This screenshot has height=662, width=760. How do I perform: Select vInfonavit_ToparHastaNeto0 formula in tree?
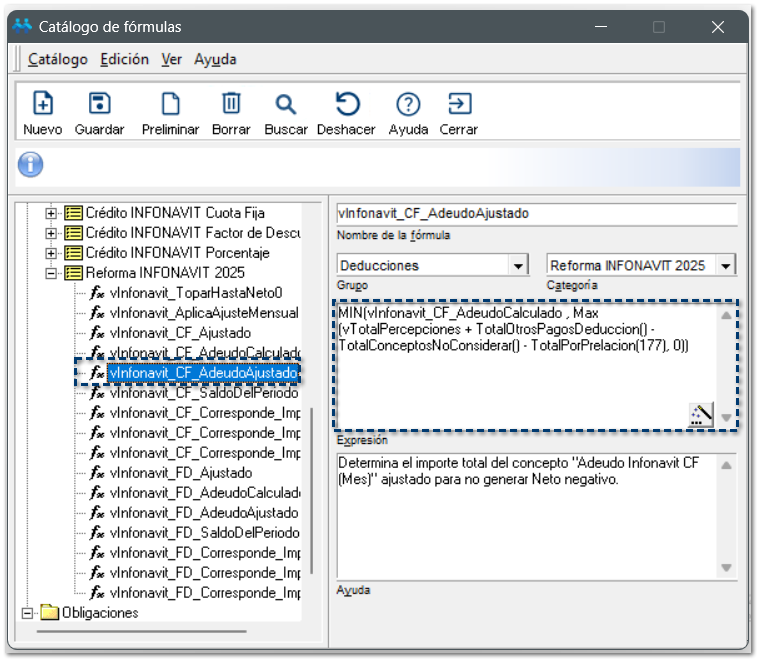coord(196,293)
